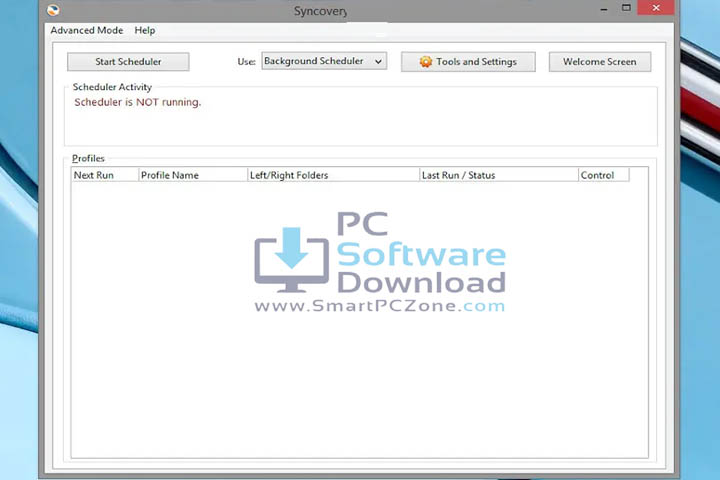Sort profiles by Next Run column
Screen dimensions: 720x480
click(105, 175)
